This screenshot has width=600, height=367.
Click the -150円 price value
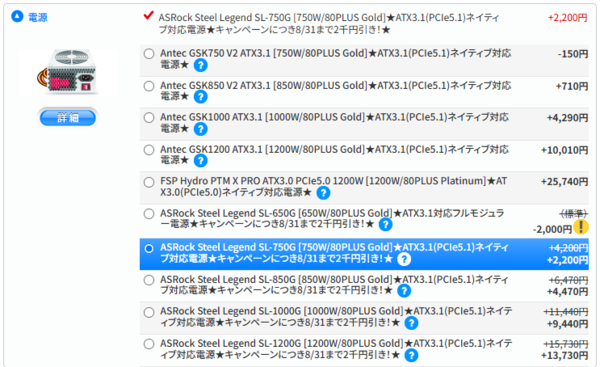[x=573, y=54]
